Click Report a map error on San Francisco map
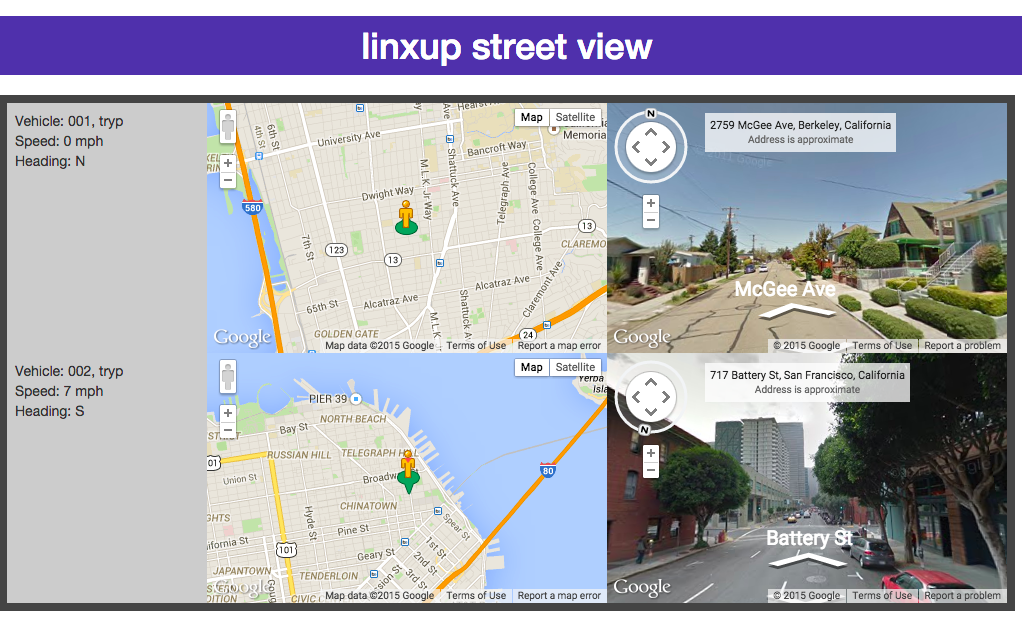1022x629 pixels. (x=559, y=596)
